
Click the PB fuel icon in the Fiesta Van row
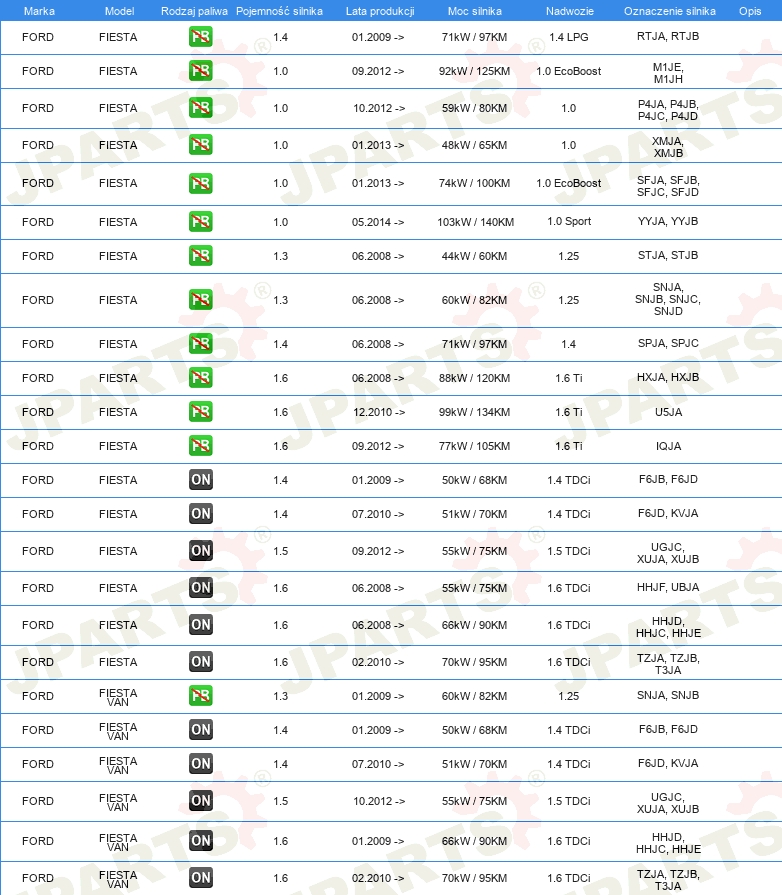click(200, 696)
